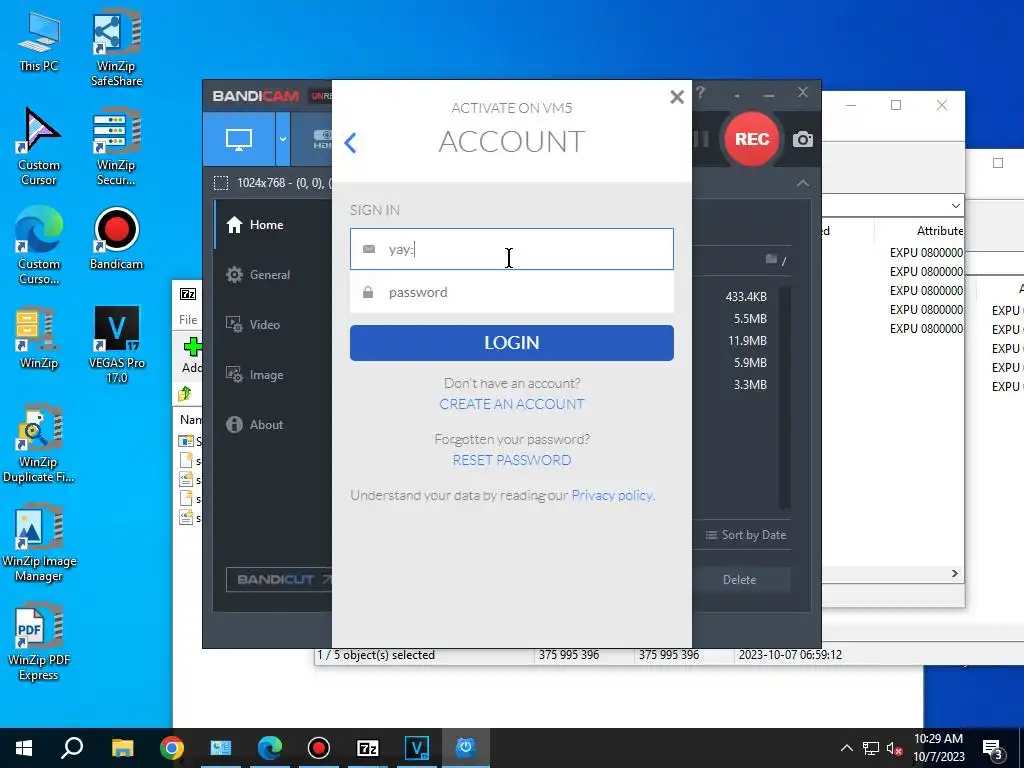Open WinZip PDF Express desktop icon
Viewport: 1024px width, 768px height.
38,642
